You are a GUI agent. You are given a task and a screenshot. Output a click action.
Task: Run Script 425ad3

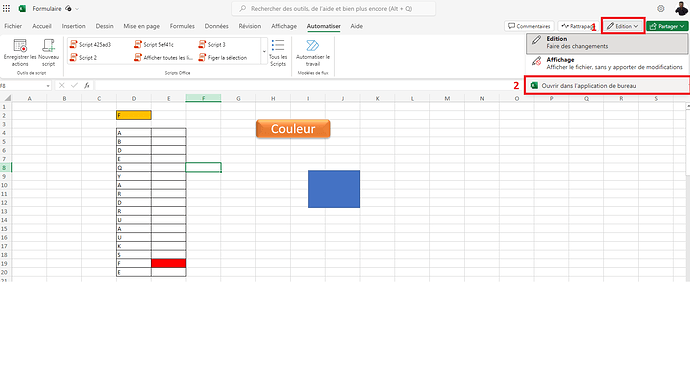click(x=91, y=44)
